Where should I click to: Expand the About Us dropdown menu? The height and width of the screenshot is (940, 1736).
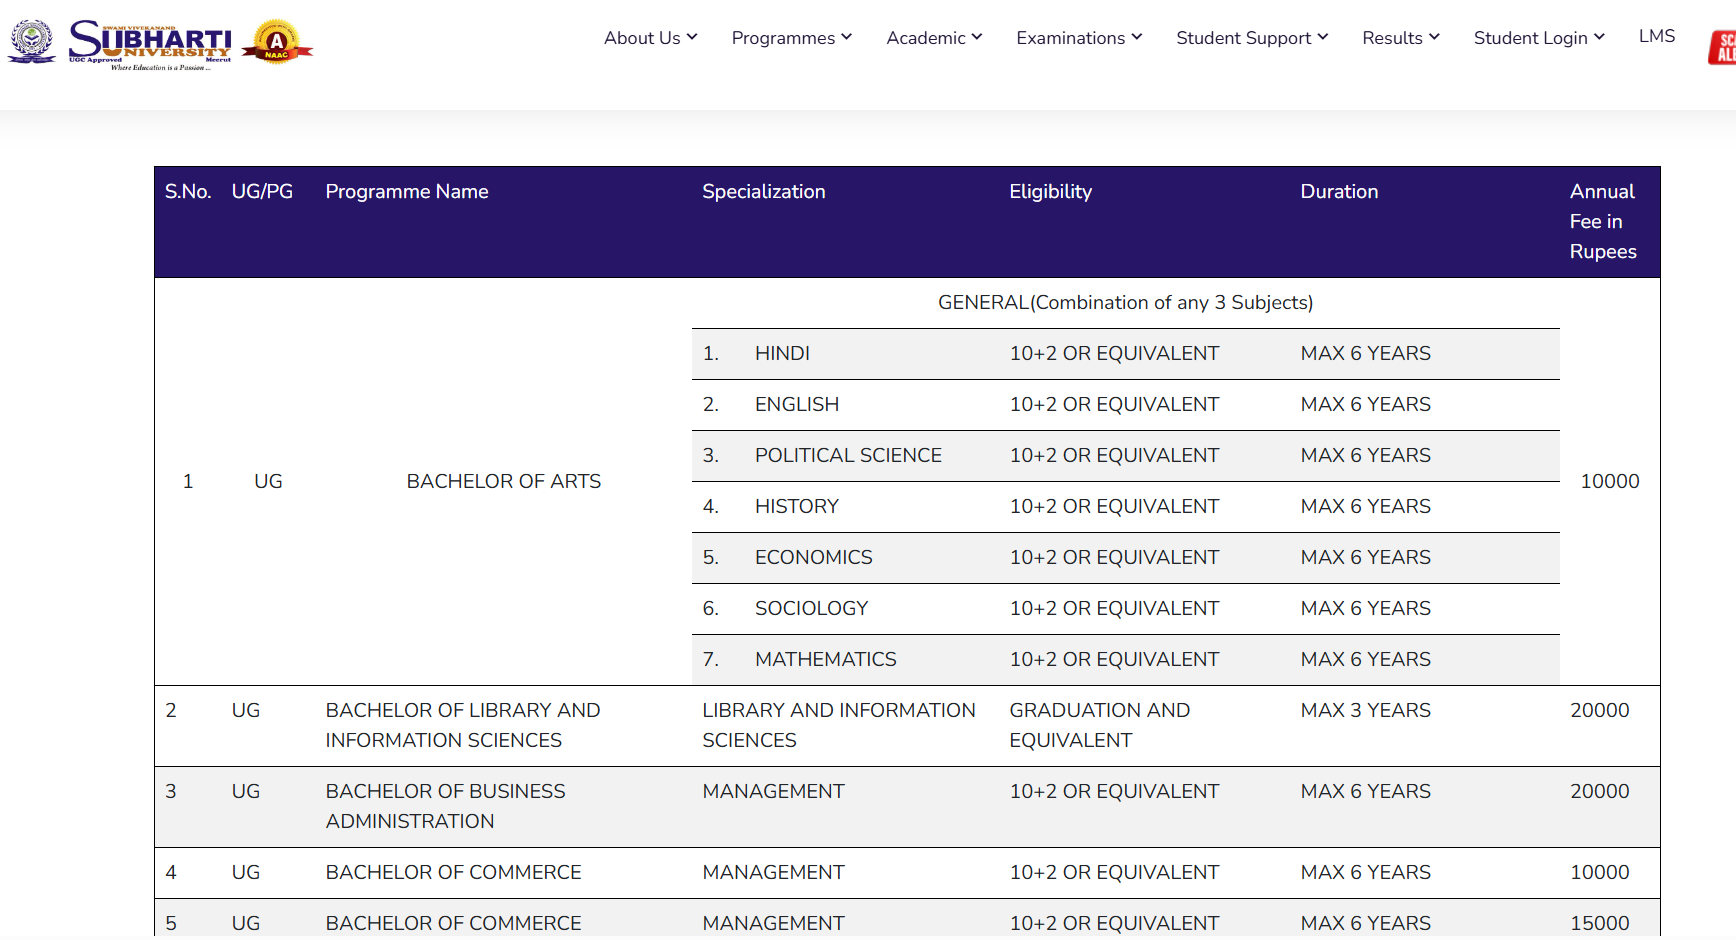(x=650, y=38)
